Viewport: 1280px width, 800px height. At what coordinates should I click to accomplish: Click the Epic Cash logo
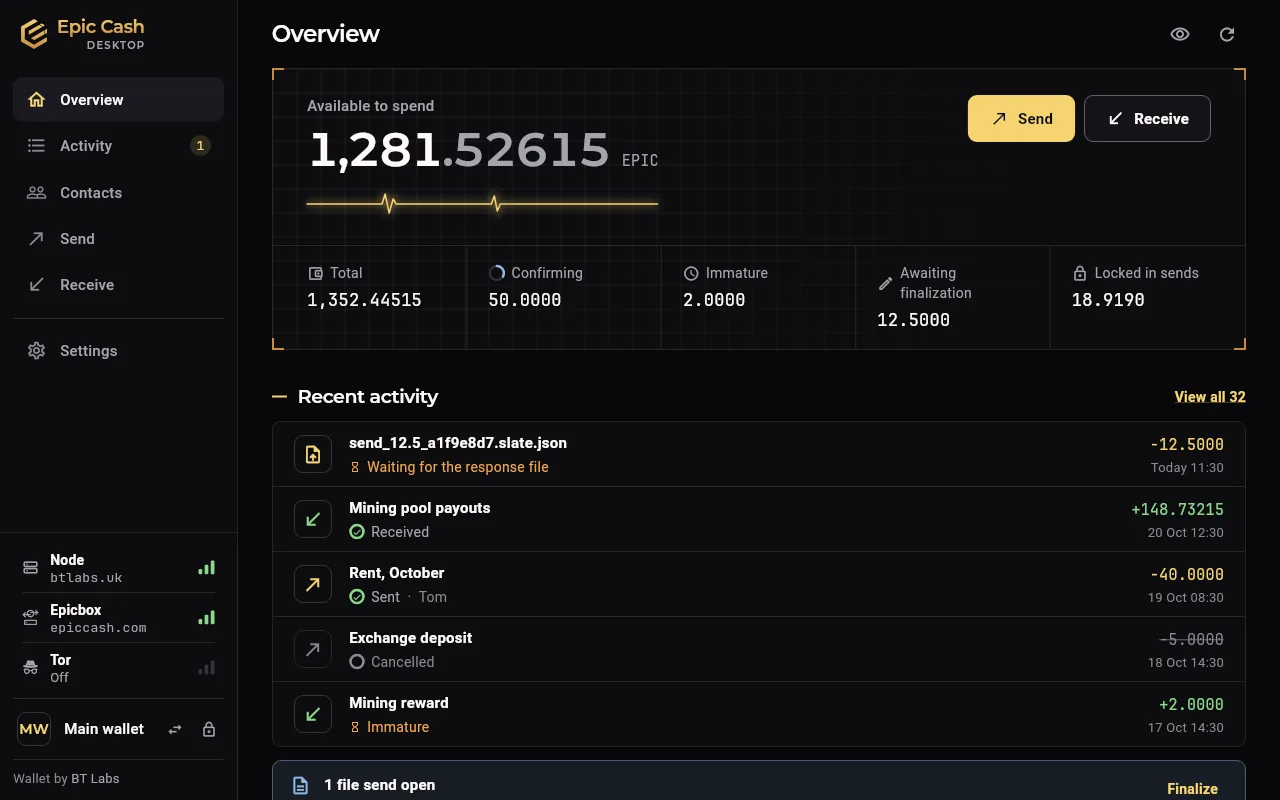pos(83,34)
